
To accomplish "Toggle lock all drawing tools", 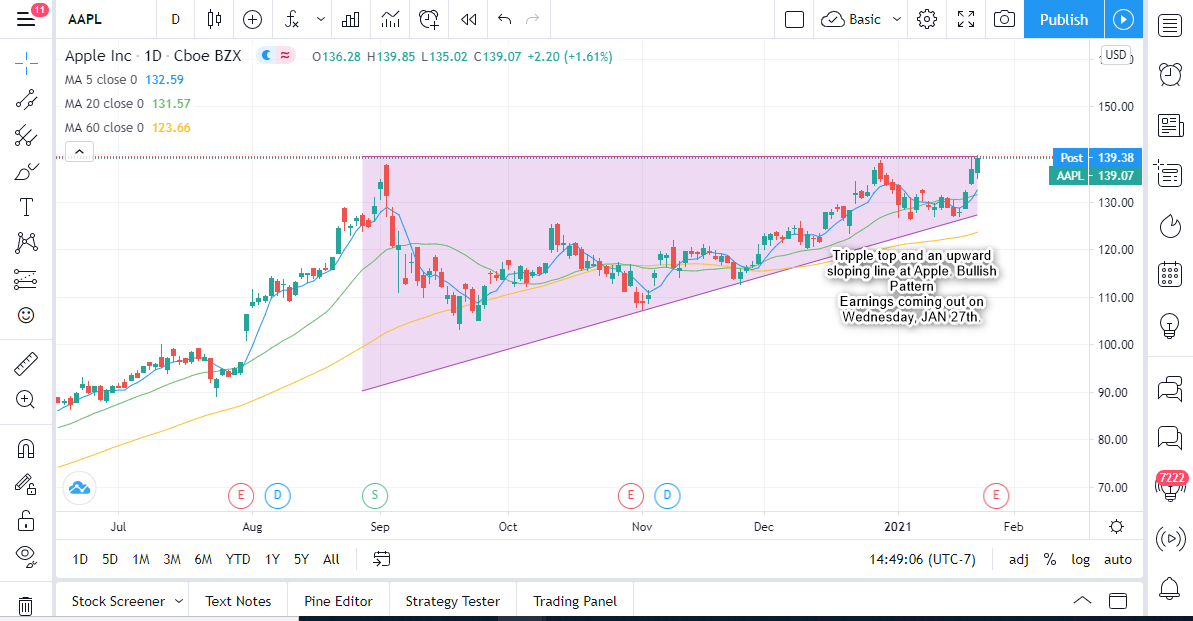I will (x=26, y=521).
